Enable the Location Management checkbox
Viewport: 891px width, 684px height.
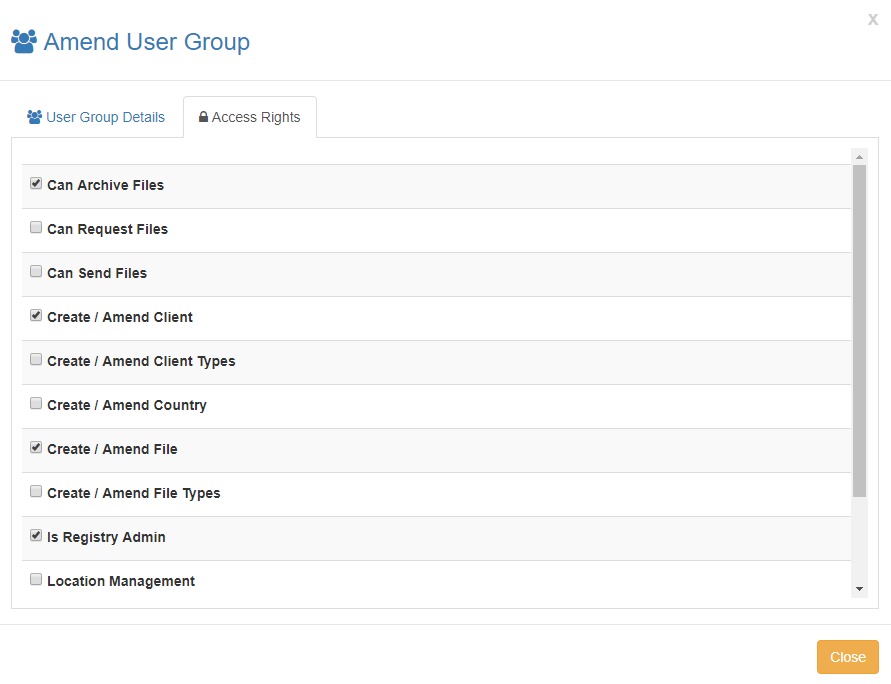coord(36,580)
